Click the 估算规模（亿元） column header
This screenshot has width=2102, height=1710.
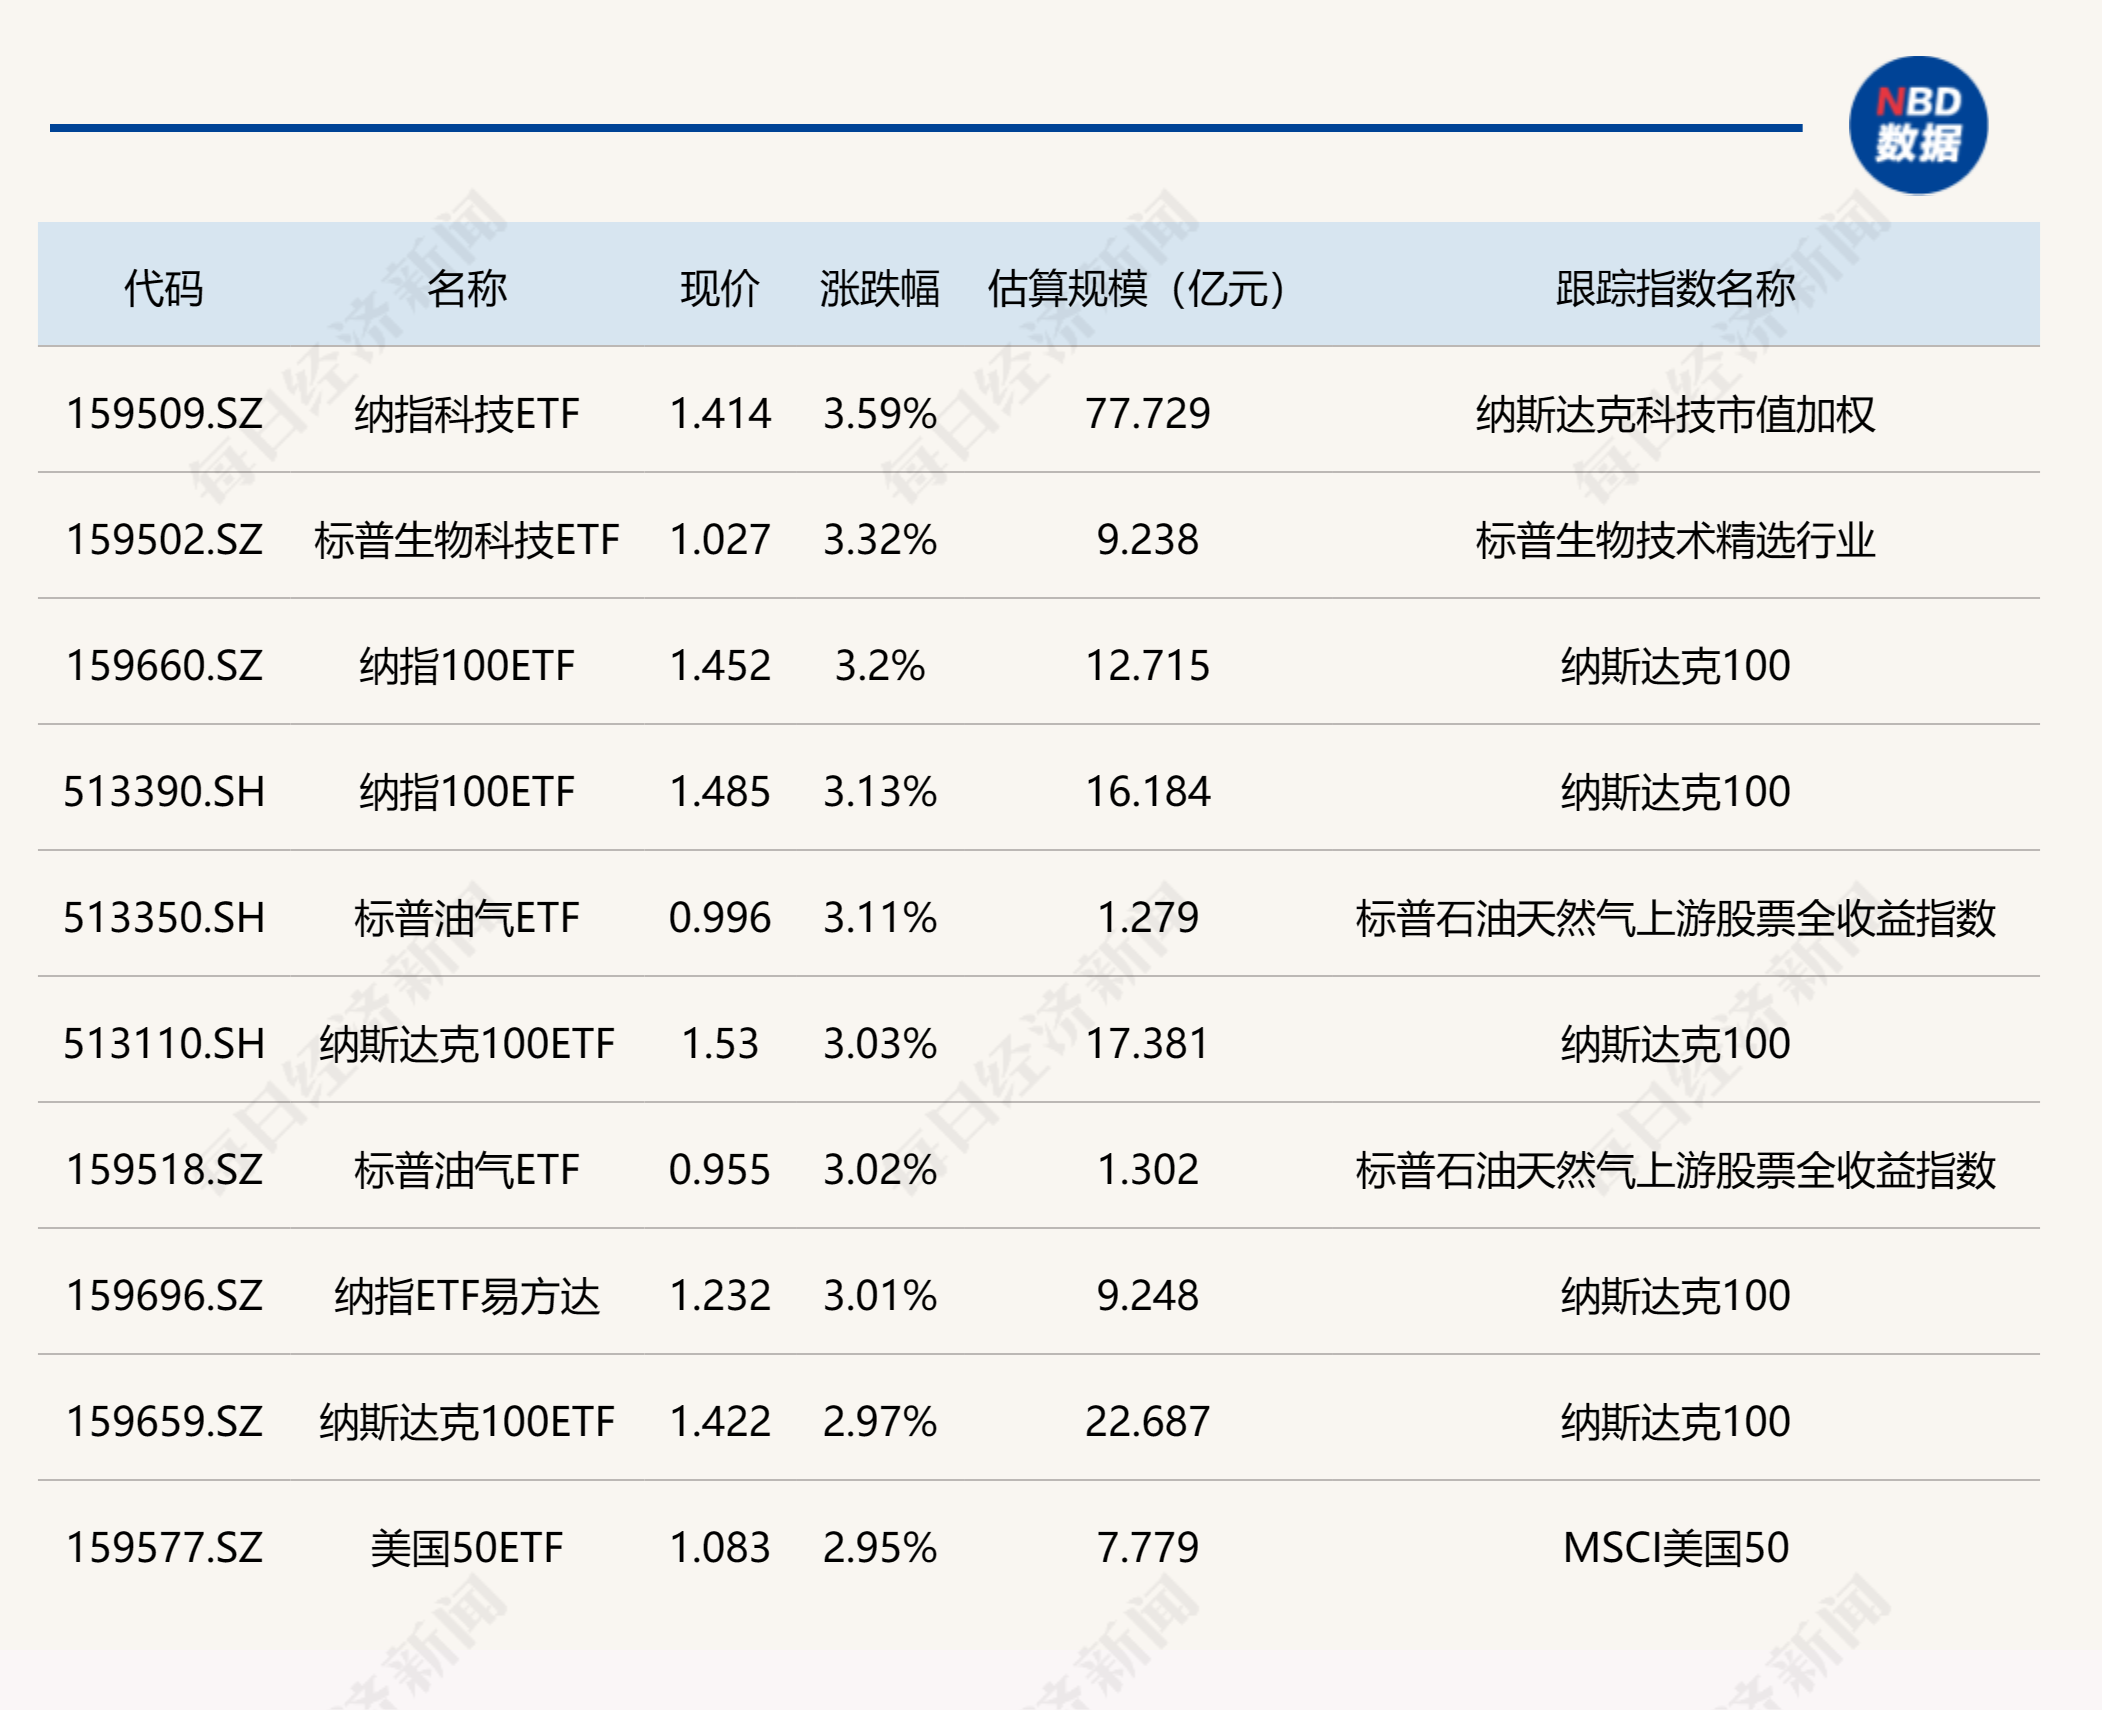[x=1136, y=289]
